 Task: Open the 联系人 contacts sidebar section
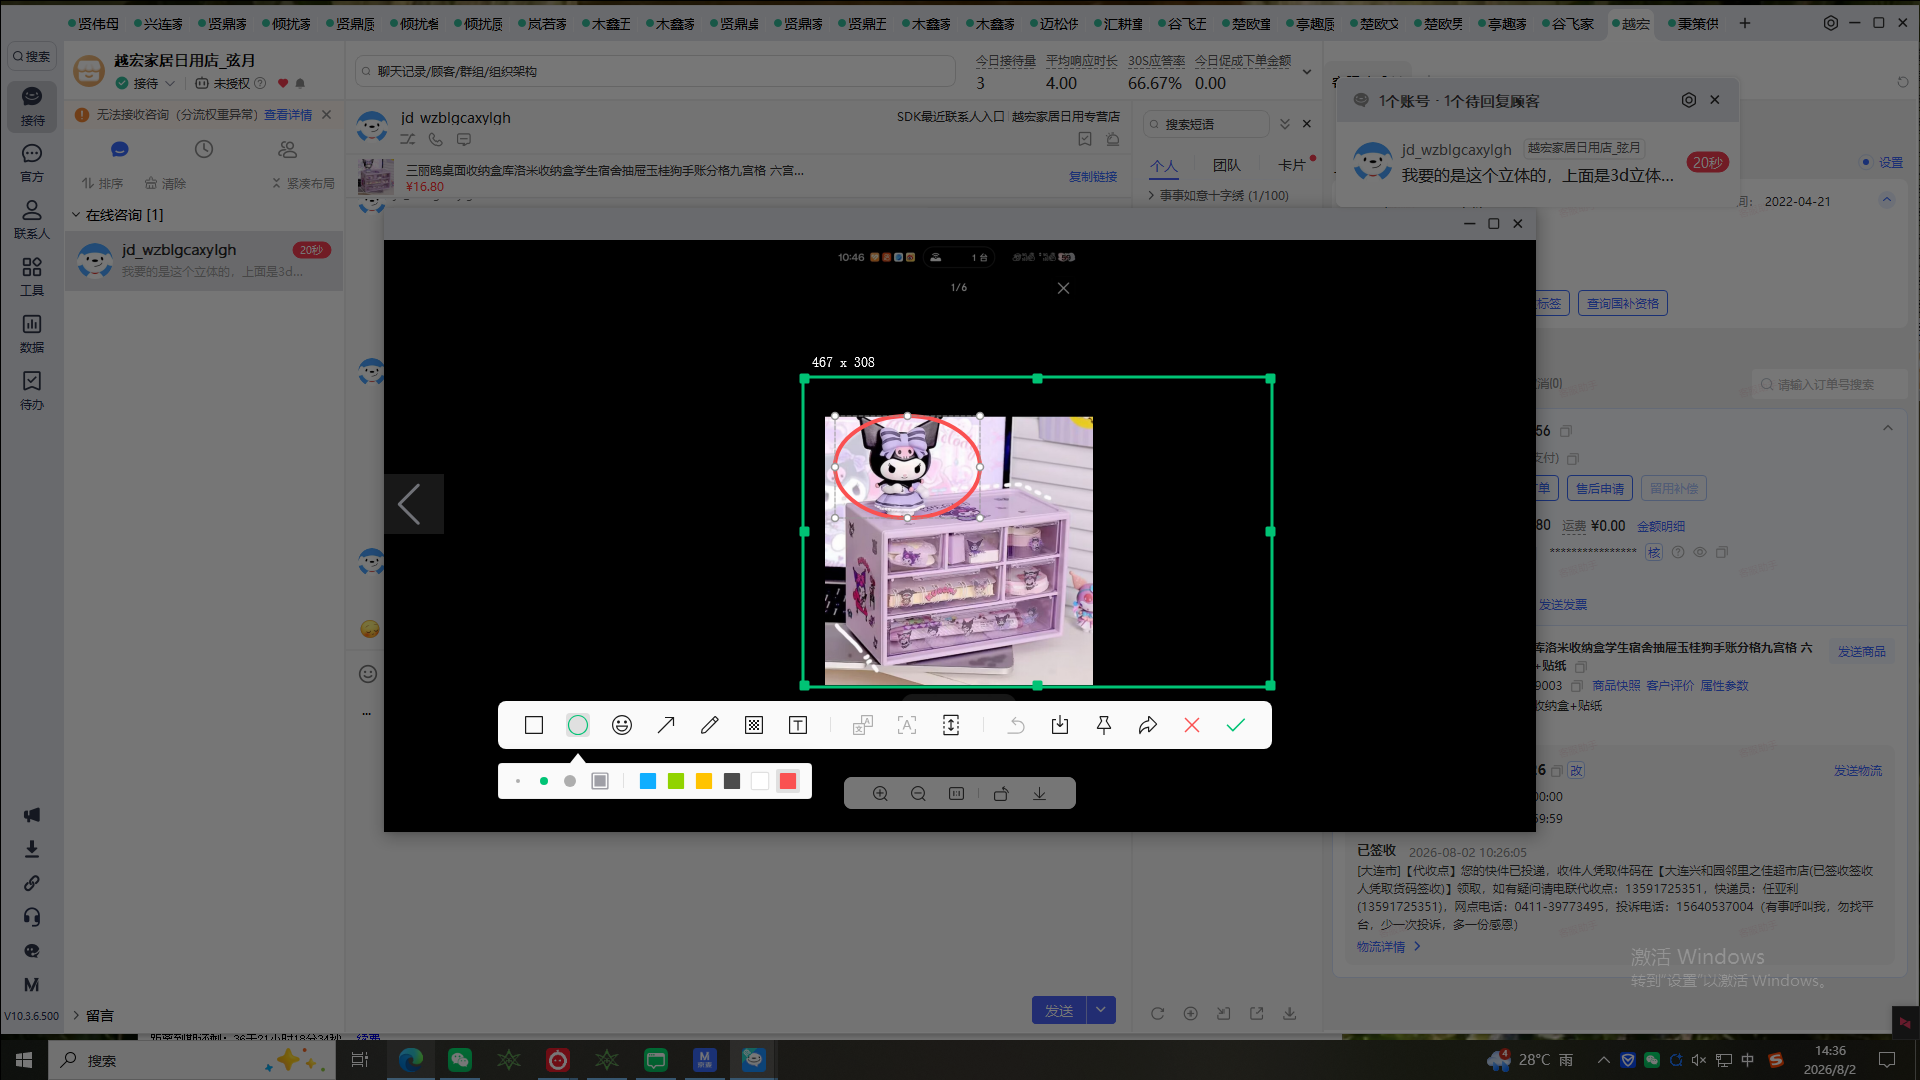[32, 219]
